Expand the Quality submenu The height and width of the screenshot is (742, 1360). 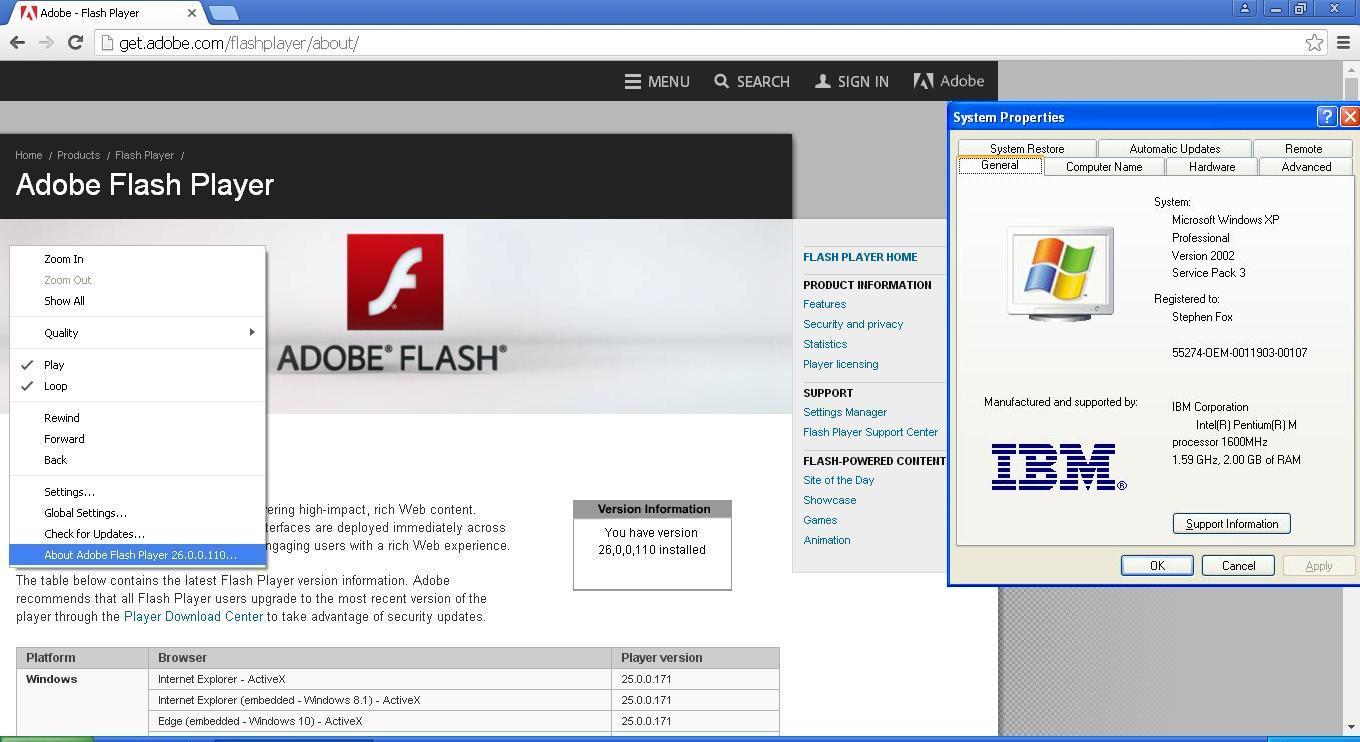(x=137, y=333)
